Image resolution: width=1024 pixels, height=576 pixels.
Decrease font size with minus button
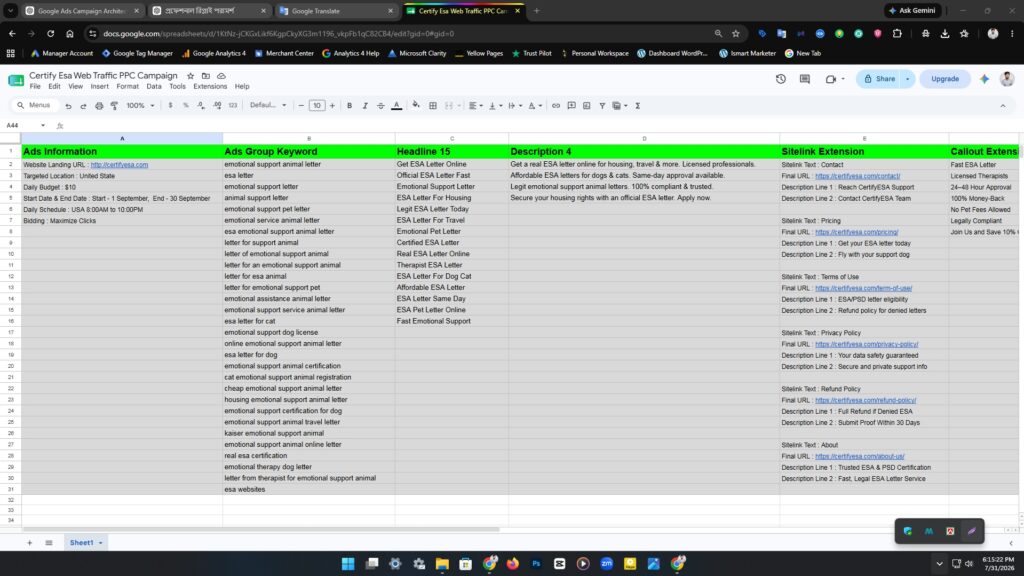tap(301, 105)
